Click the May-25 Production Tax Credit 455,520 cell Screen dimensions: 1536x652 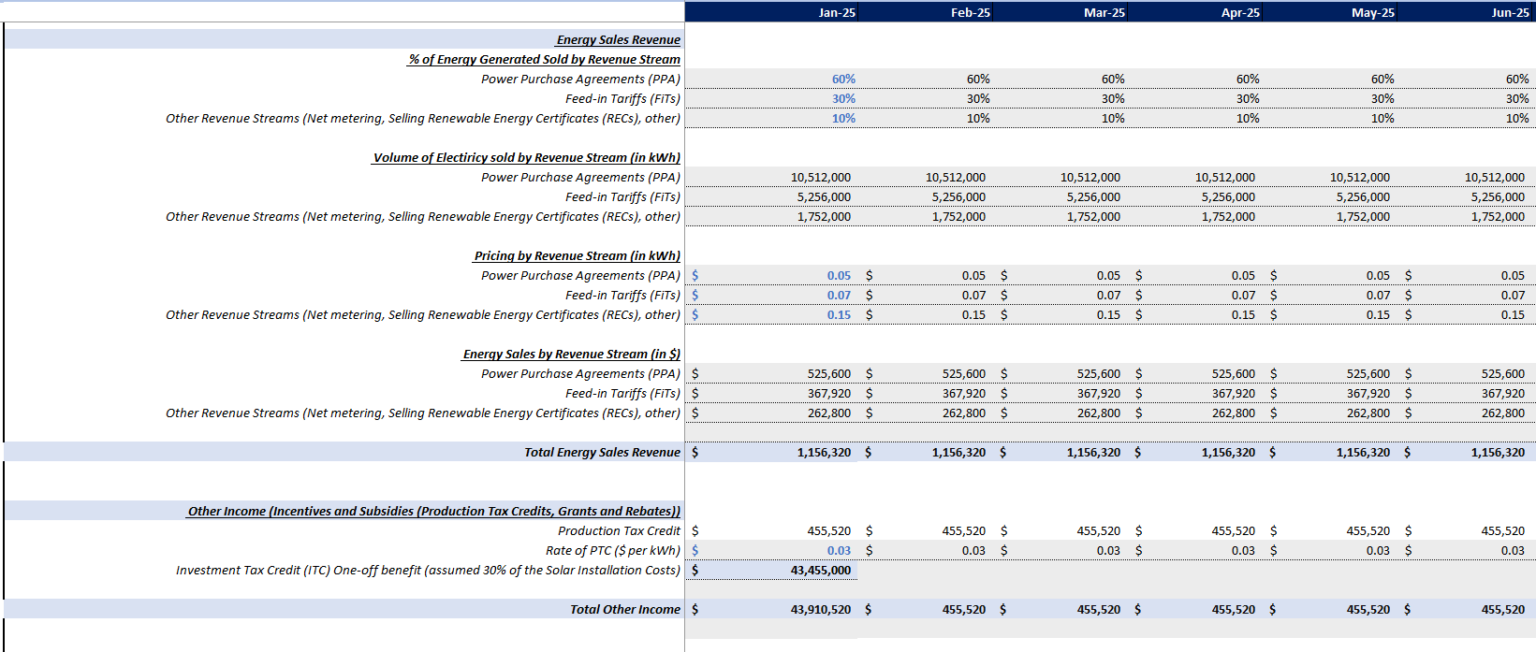tap(1331, 531)
